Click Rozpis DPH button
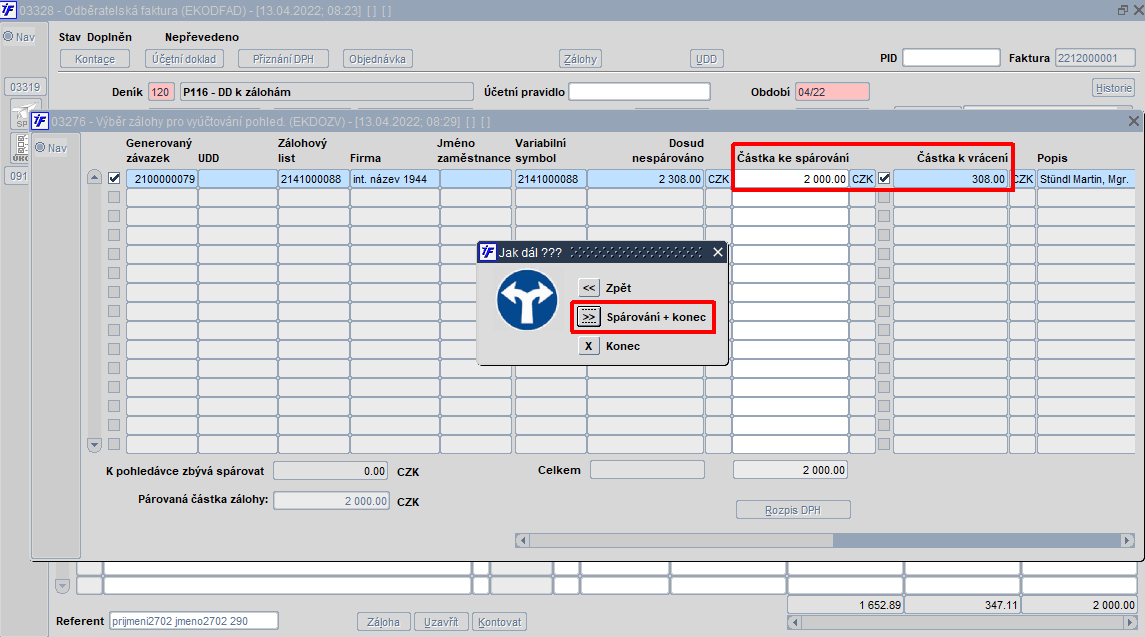This screenshot has height=637, width=1145. point(793,510)
